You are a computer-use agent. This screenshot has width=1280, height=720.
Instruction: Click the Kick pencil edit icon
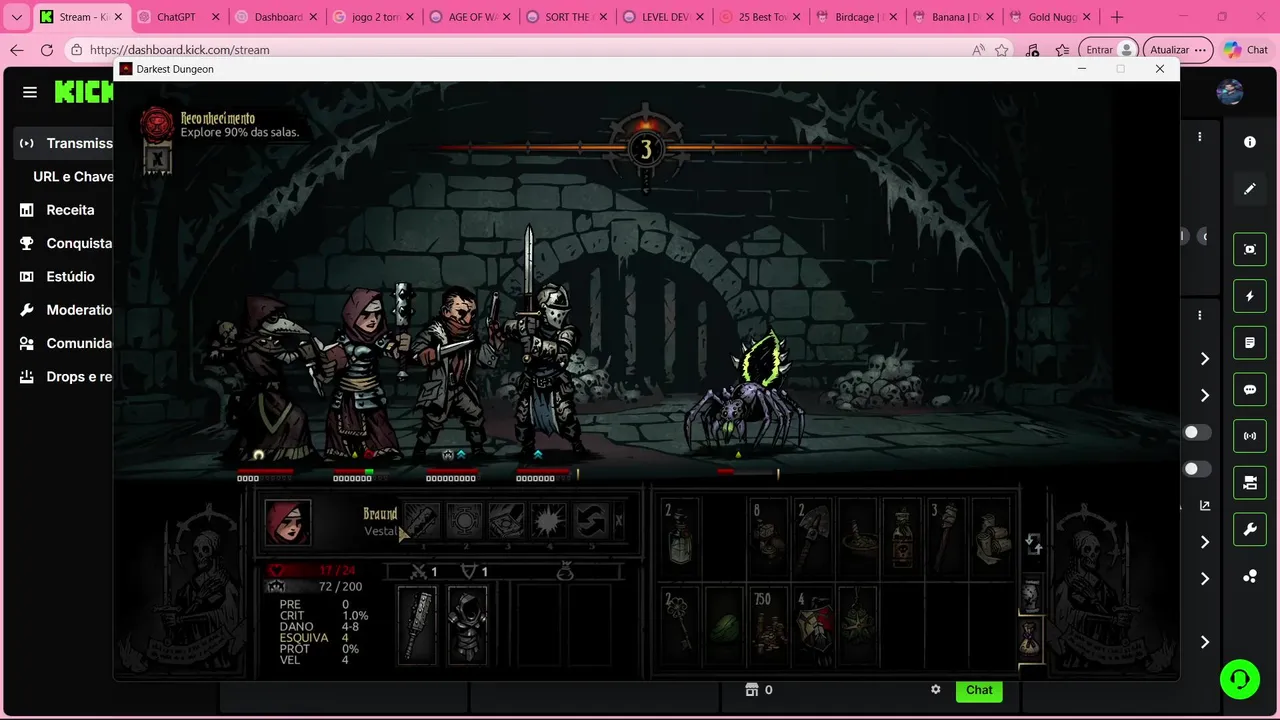coord(1250,188)
